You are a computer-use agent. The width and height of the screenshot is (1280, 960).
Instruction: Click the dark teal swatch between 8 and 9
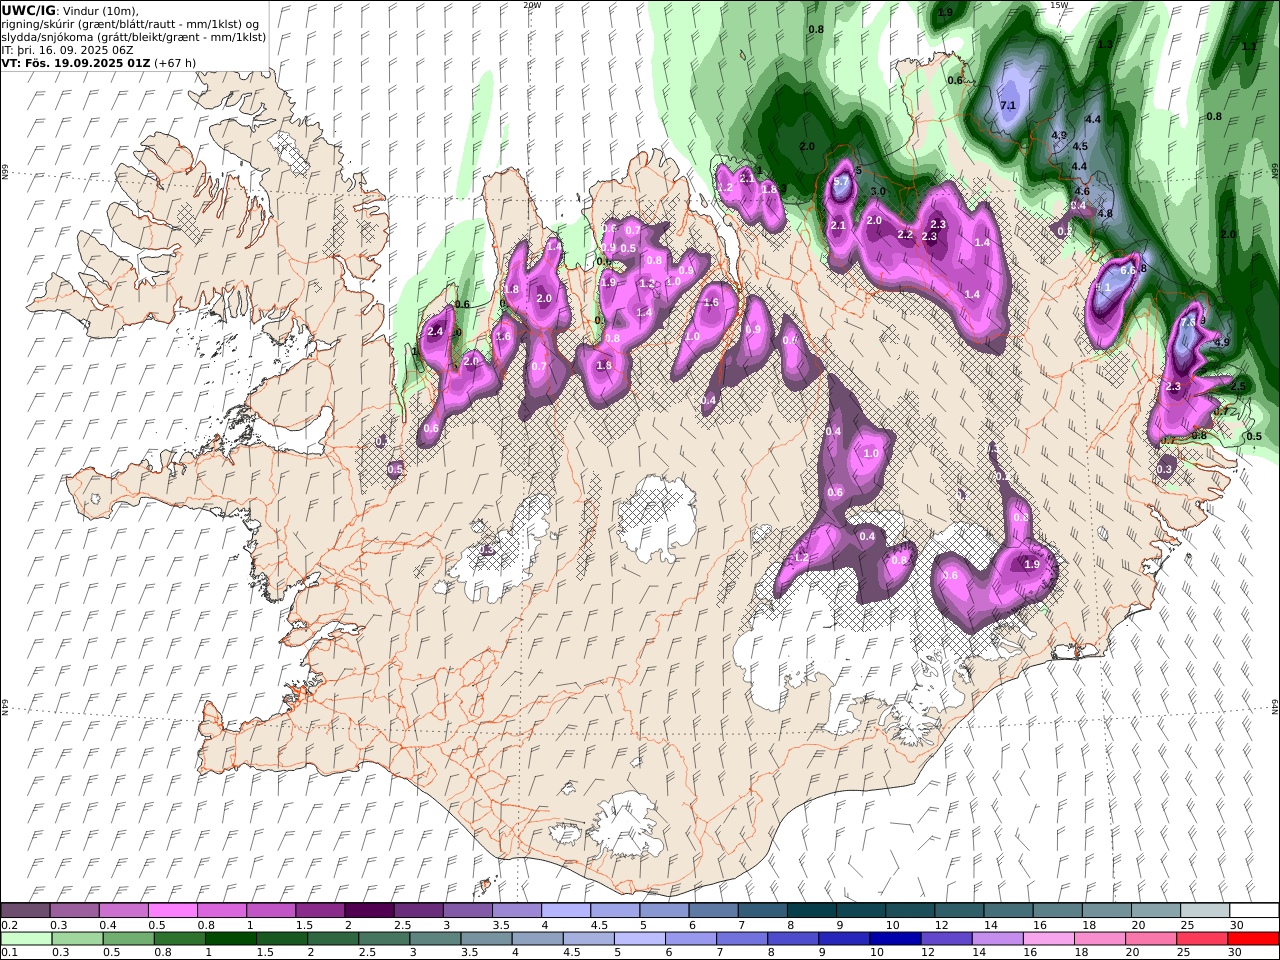point(811,910)
